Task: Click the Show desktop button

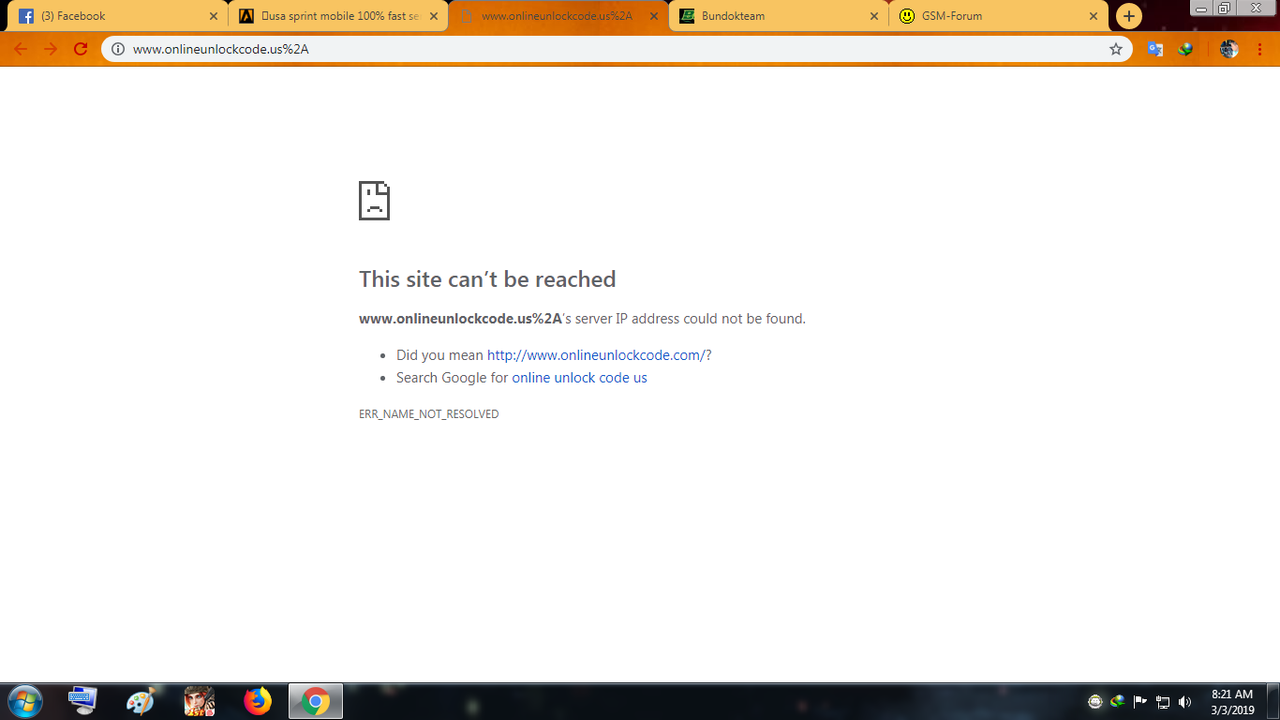Action: click(1273, 702)
